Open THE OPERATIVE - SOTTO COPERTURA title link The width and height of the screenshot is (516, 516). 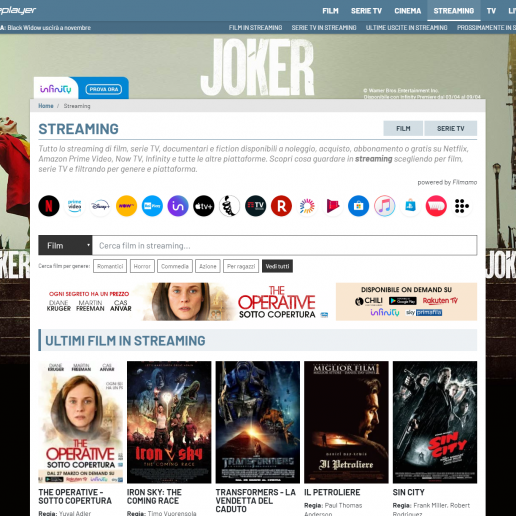(x=75, y=497)
